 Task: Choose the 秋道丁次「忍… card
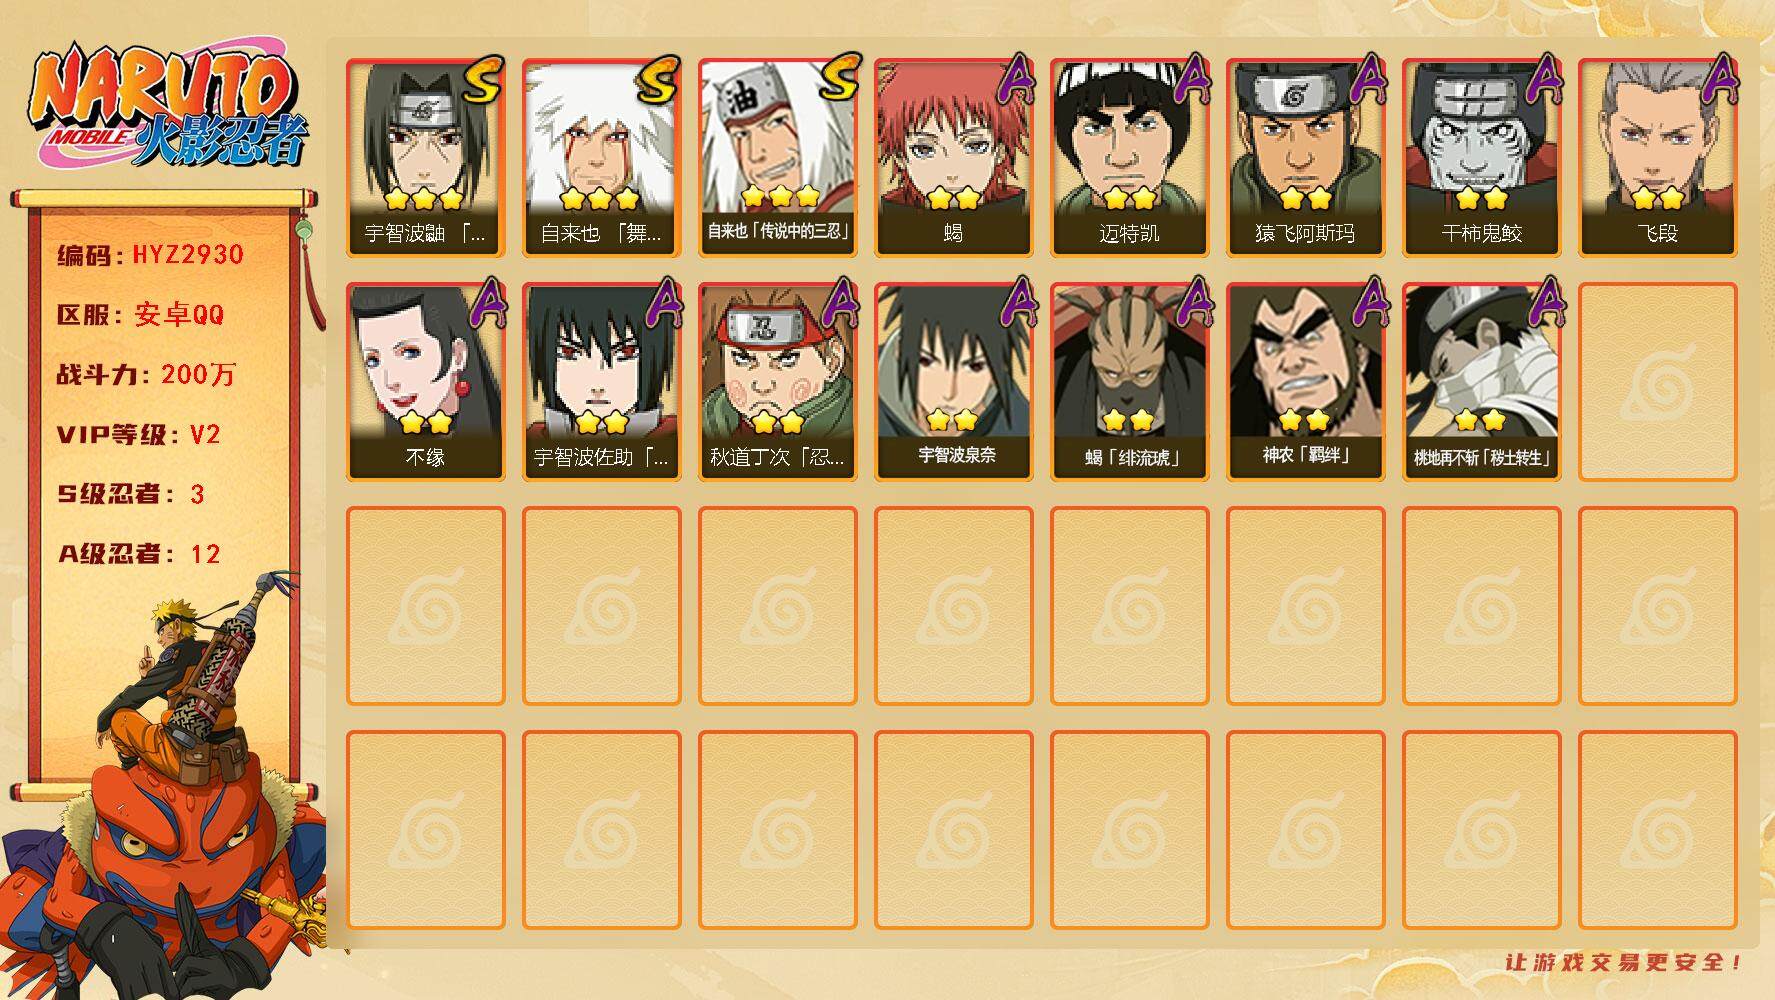(778, 382)
